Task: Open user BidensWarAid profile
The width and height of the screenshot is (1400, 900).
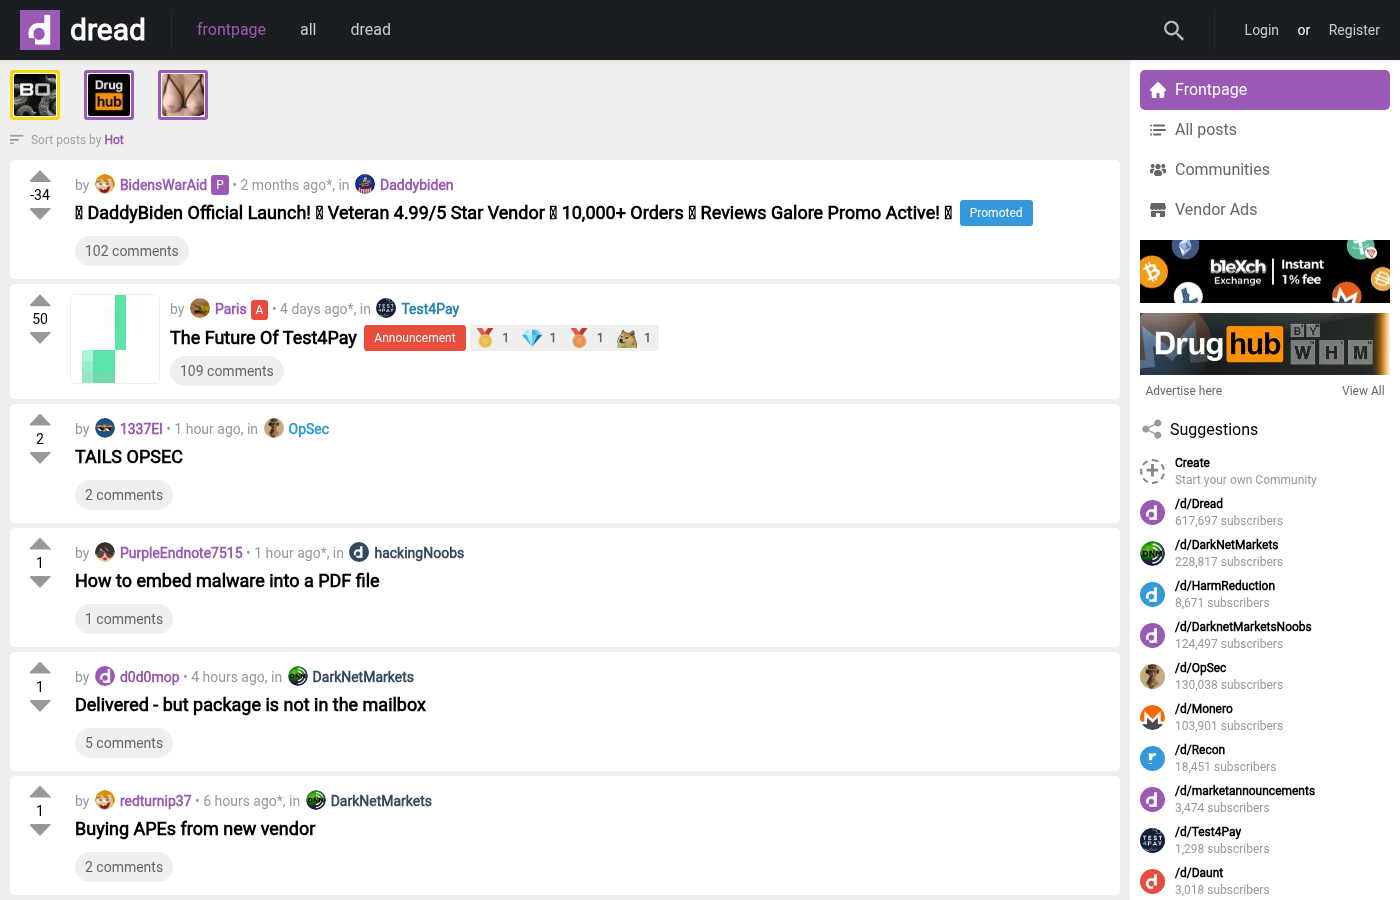Action: 163,185
